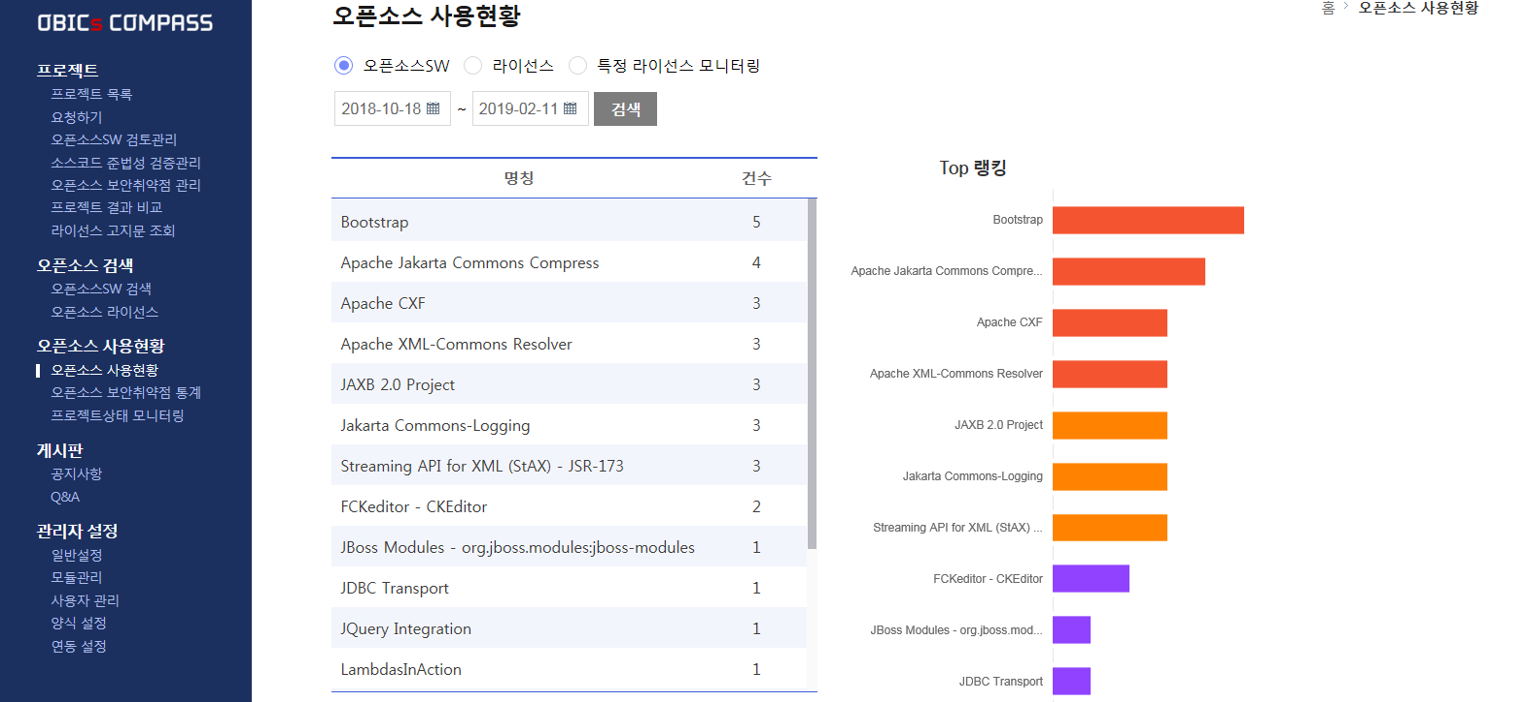Select the 라이선스 radio button
The height and width of the screenshot is (702, 1528).
[473, 66]
